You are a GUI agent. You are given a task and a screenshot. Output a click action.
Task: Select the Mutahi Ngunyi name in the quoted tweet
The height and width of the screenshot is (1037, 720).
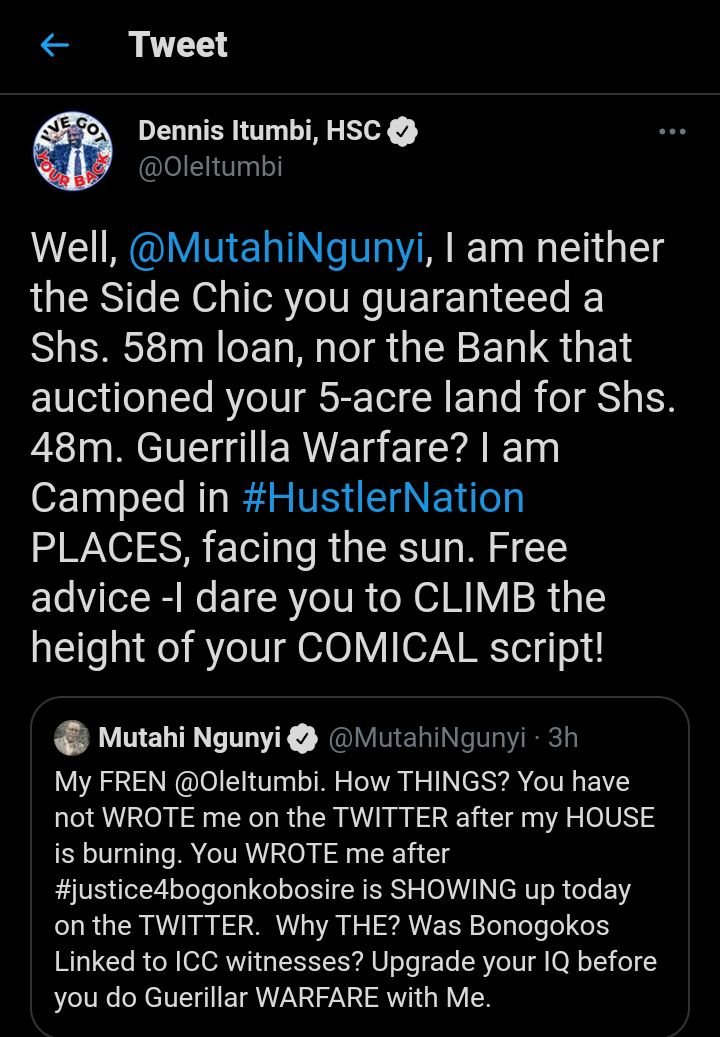pos(189,739)
